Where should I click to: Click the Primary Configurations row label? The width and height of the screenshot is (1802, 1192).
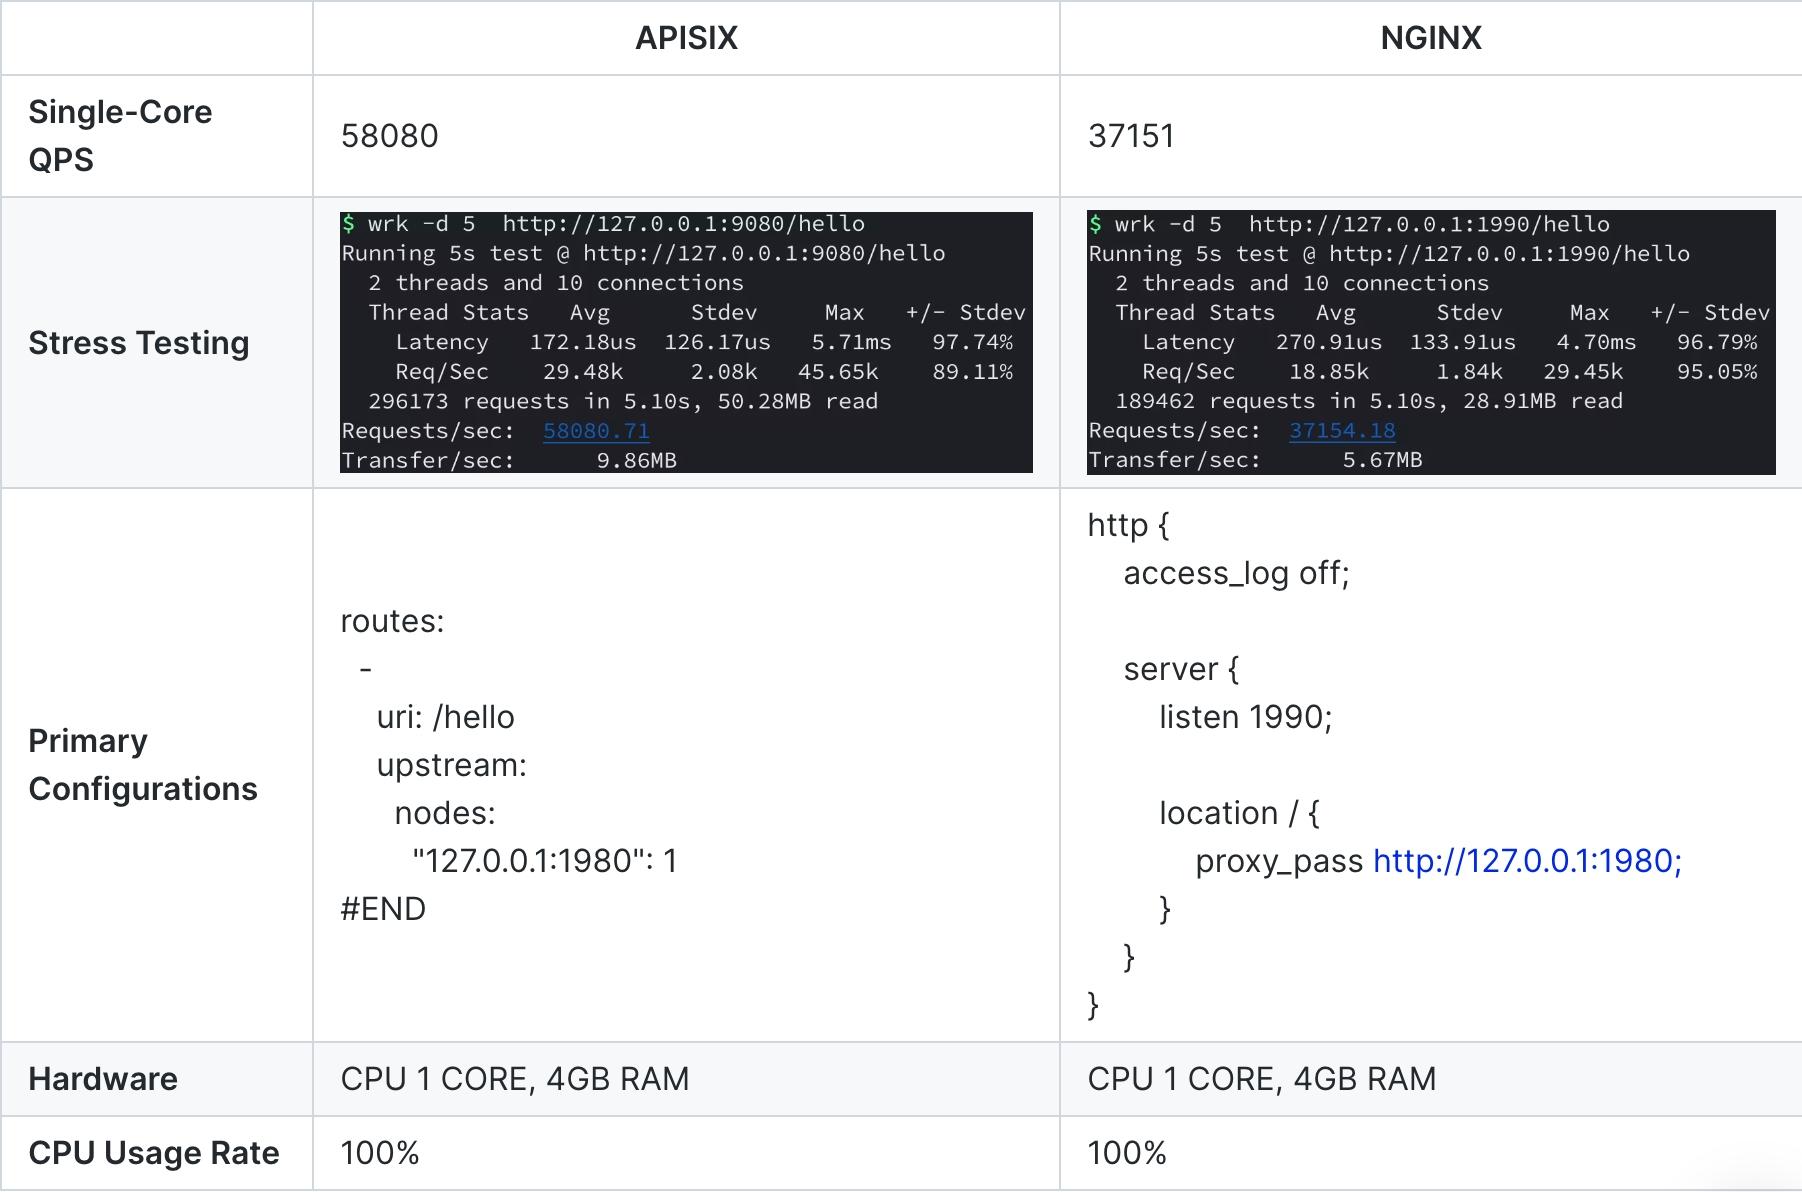[x=143, y=764]
